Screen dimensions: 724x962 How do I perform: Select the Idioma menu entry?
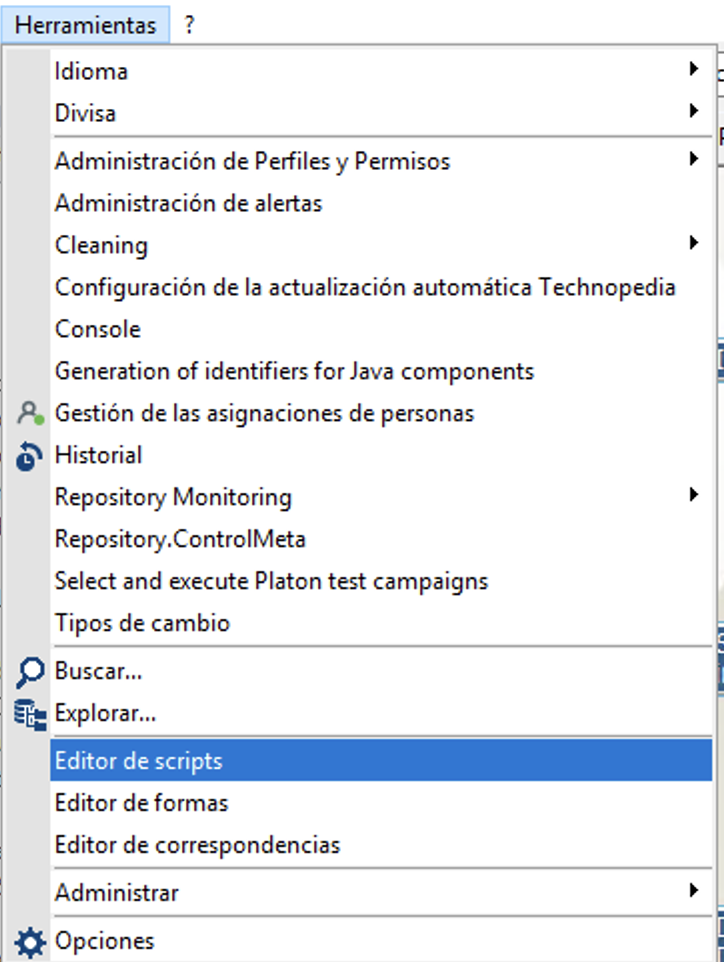click(x=381, y=72)
